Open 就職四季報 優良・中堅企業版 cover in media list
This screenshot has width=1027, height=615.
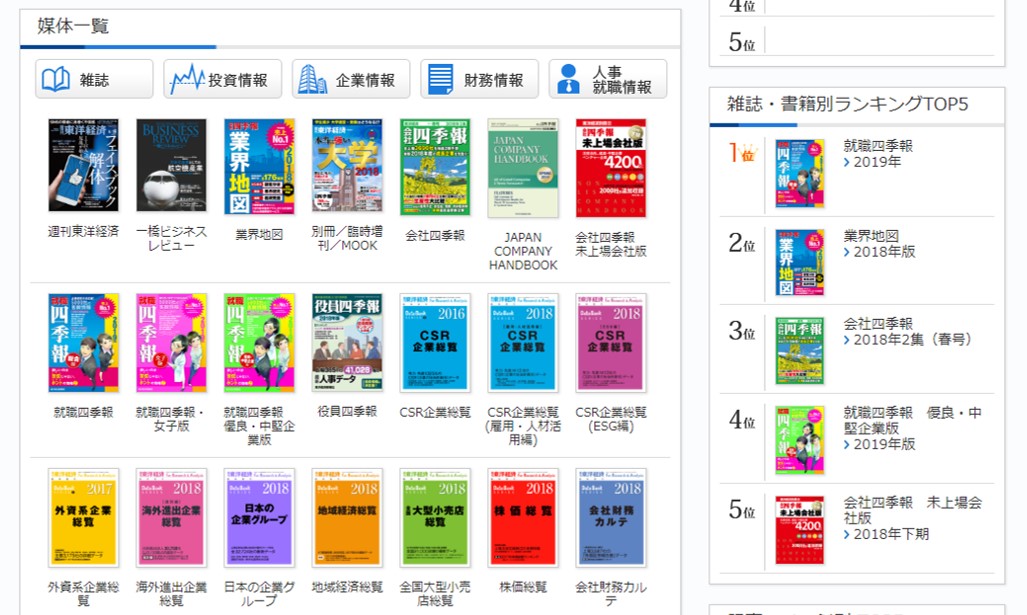(x=259, y=343)
